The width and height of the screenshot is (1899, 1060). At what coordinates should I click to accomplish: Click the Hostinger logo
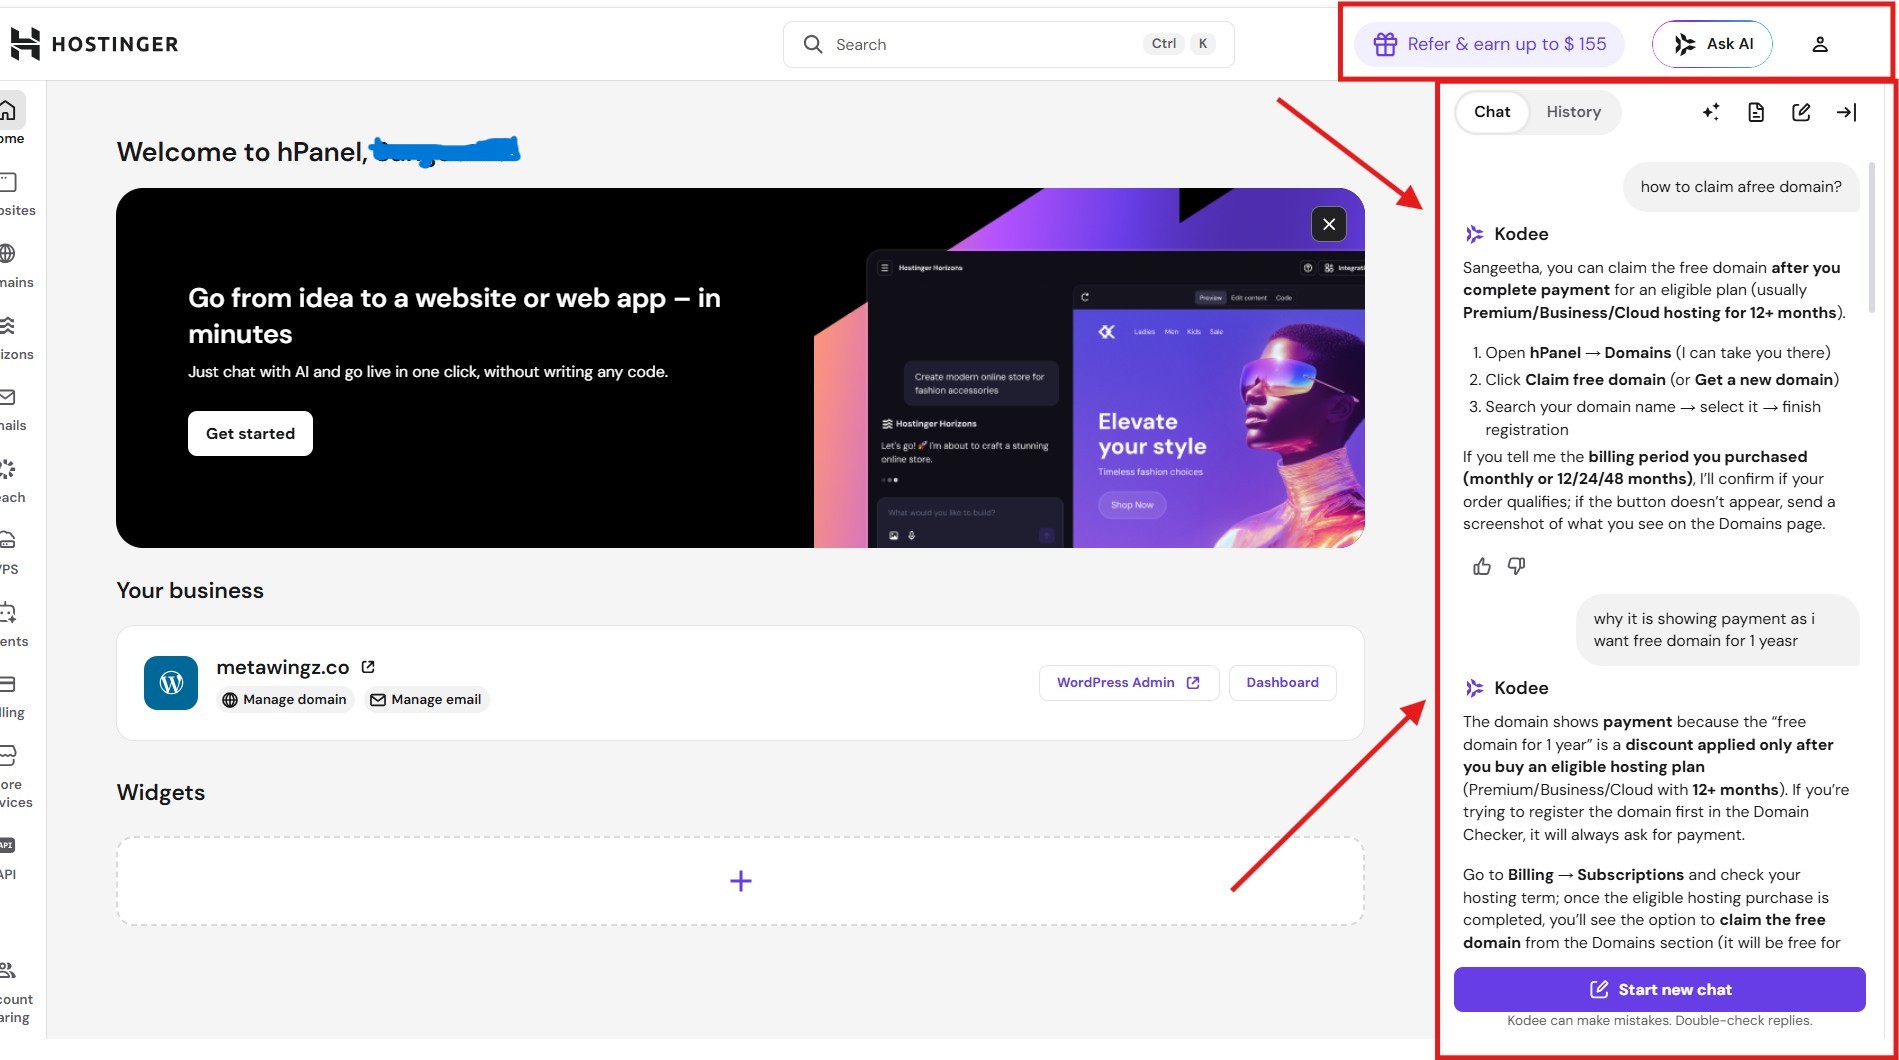[94, 44]
